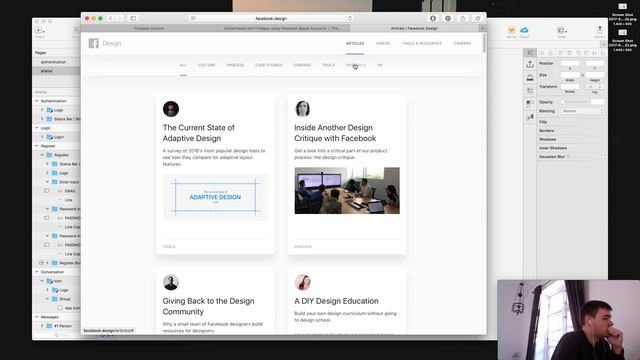Click the Size width input field
This screenshot has height=360, width=640.
570,75
